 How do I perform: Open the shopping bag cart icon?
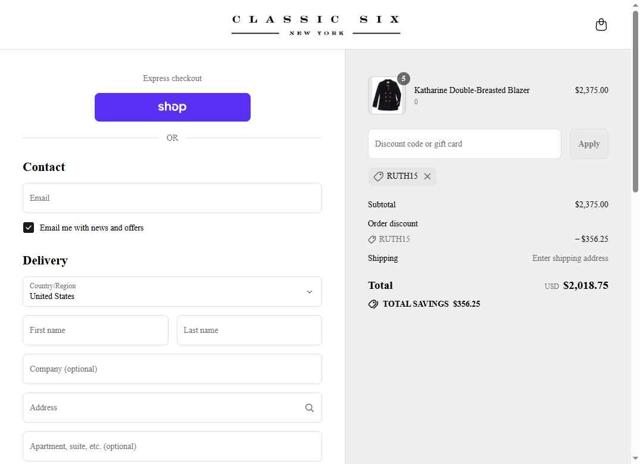601,25
